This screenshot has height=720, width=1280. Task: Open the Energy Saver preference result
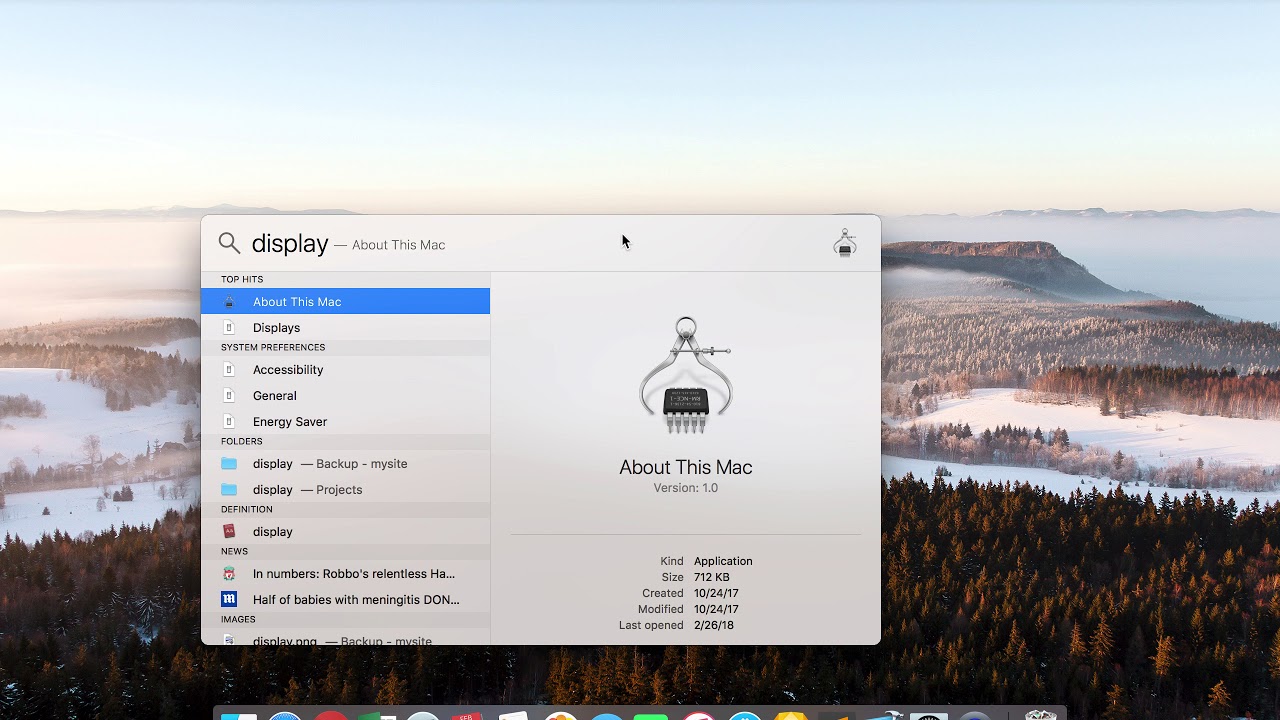click(x=345, y=421)
